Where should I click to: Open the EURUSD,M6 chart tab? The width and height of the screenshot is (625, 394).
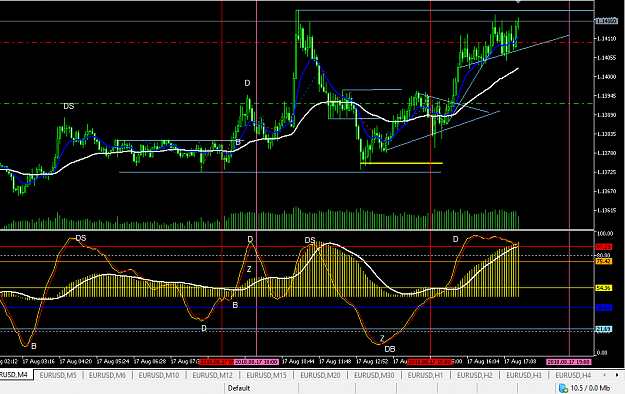click(107, 375)
